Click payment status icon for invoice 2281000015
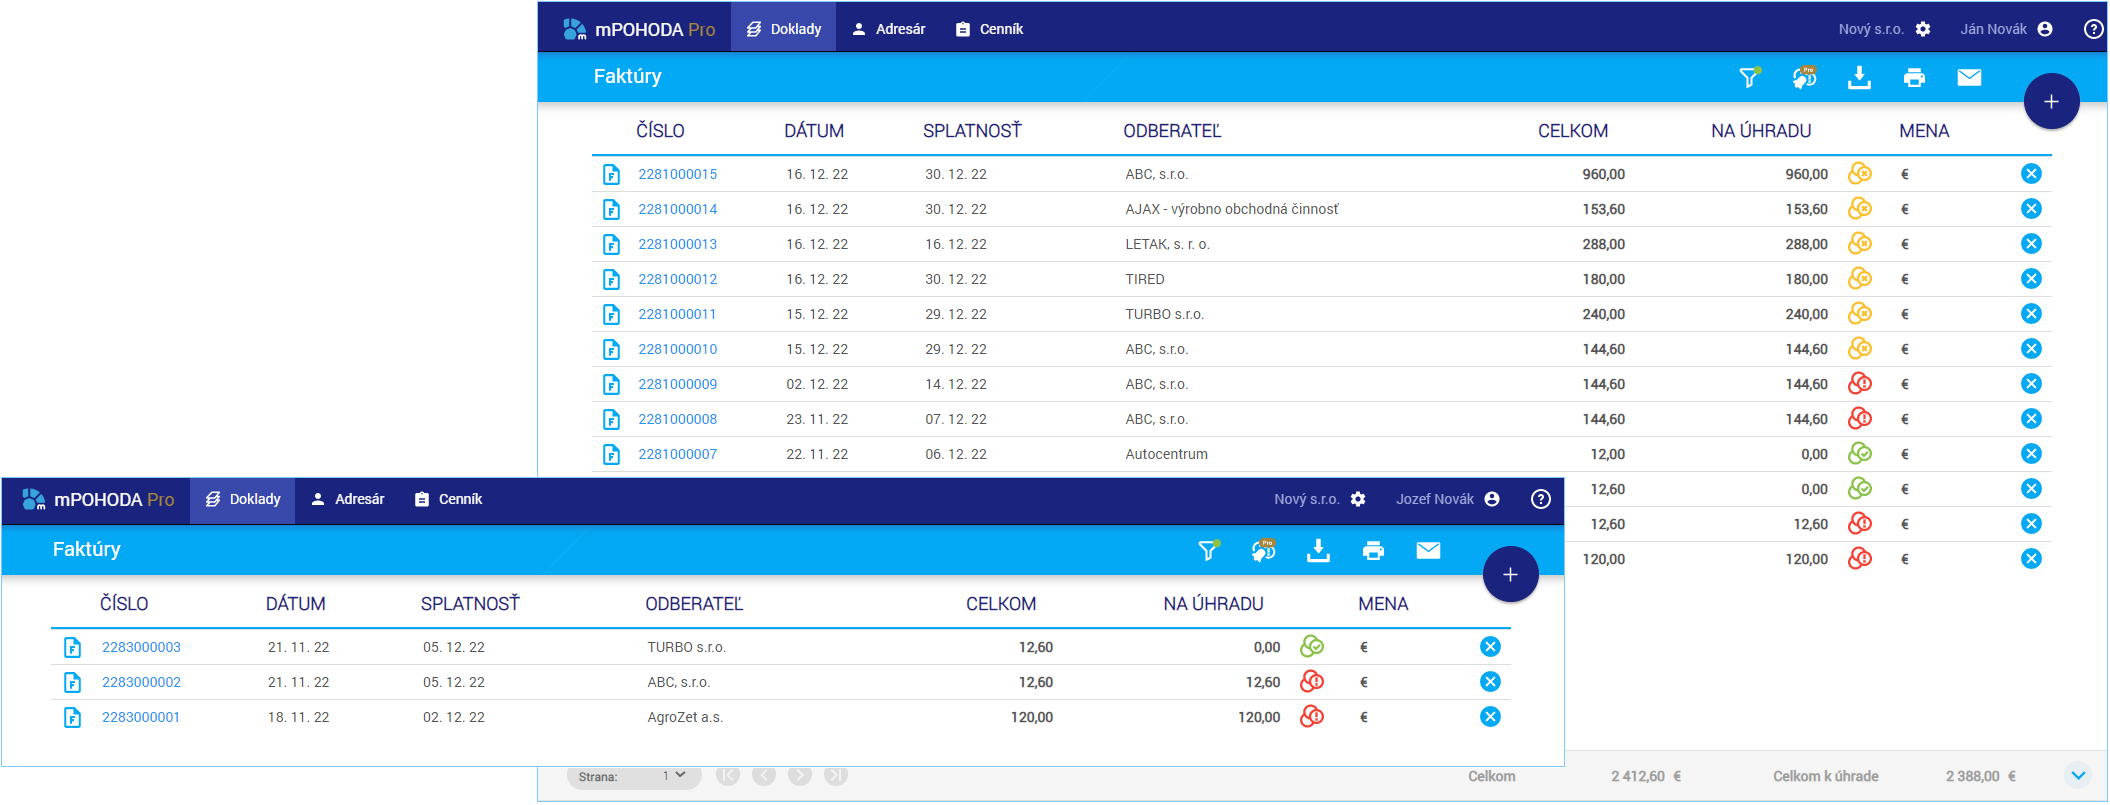Viewport: 2110px width, 805px height. coord(1860,173)
